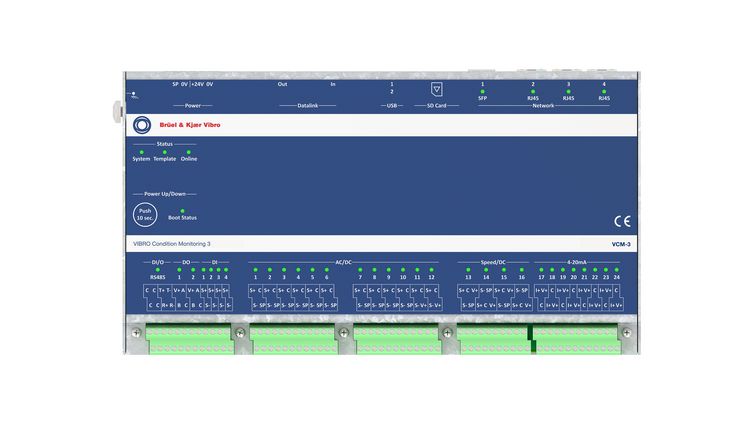The image size is (750, 421).
Task: Click the DI/O group heading
Action: (x=158, y=263)
